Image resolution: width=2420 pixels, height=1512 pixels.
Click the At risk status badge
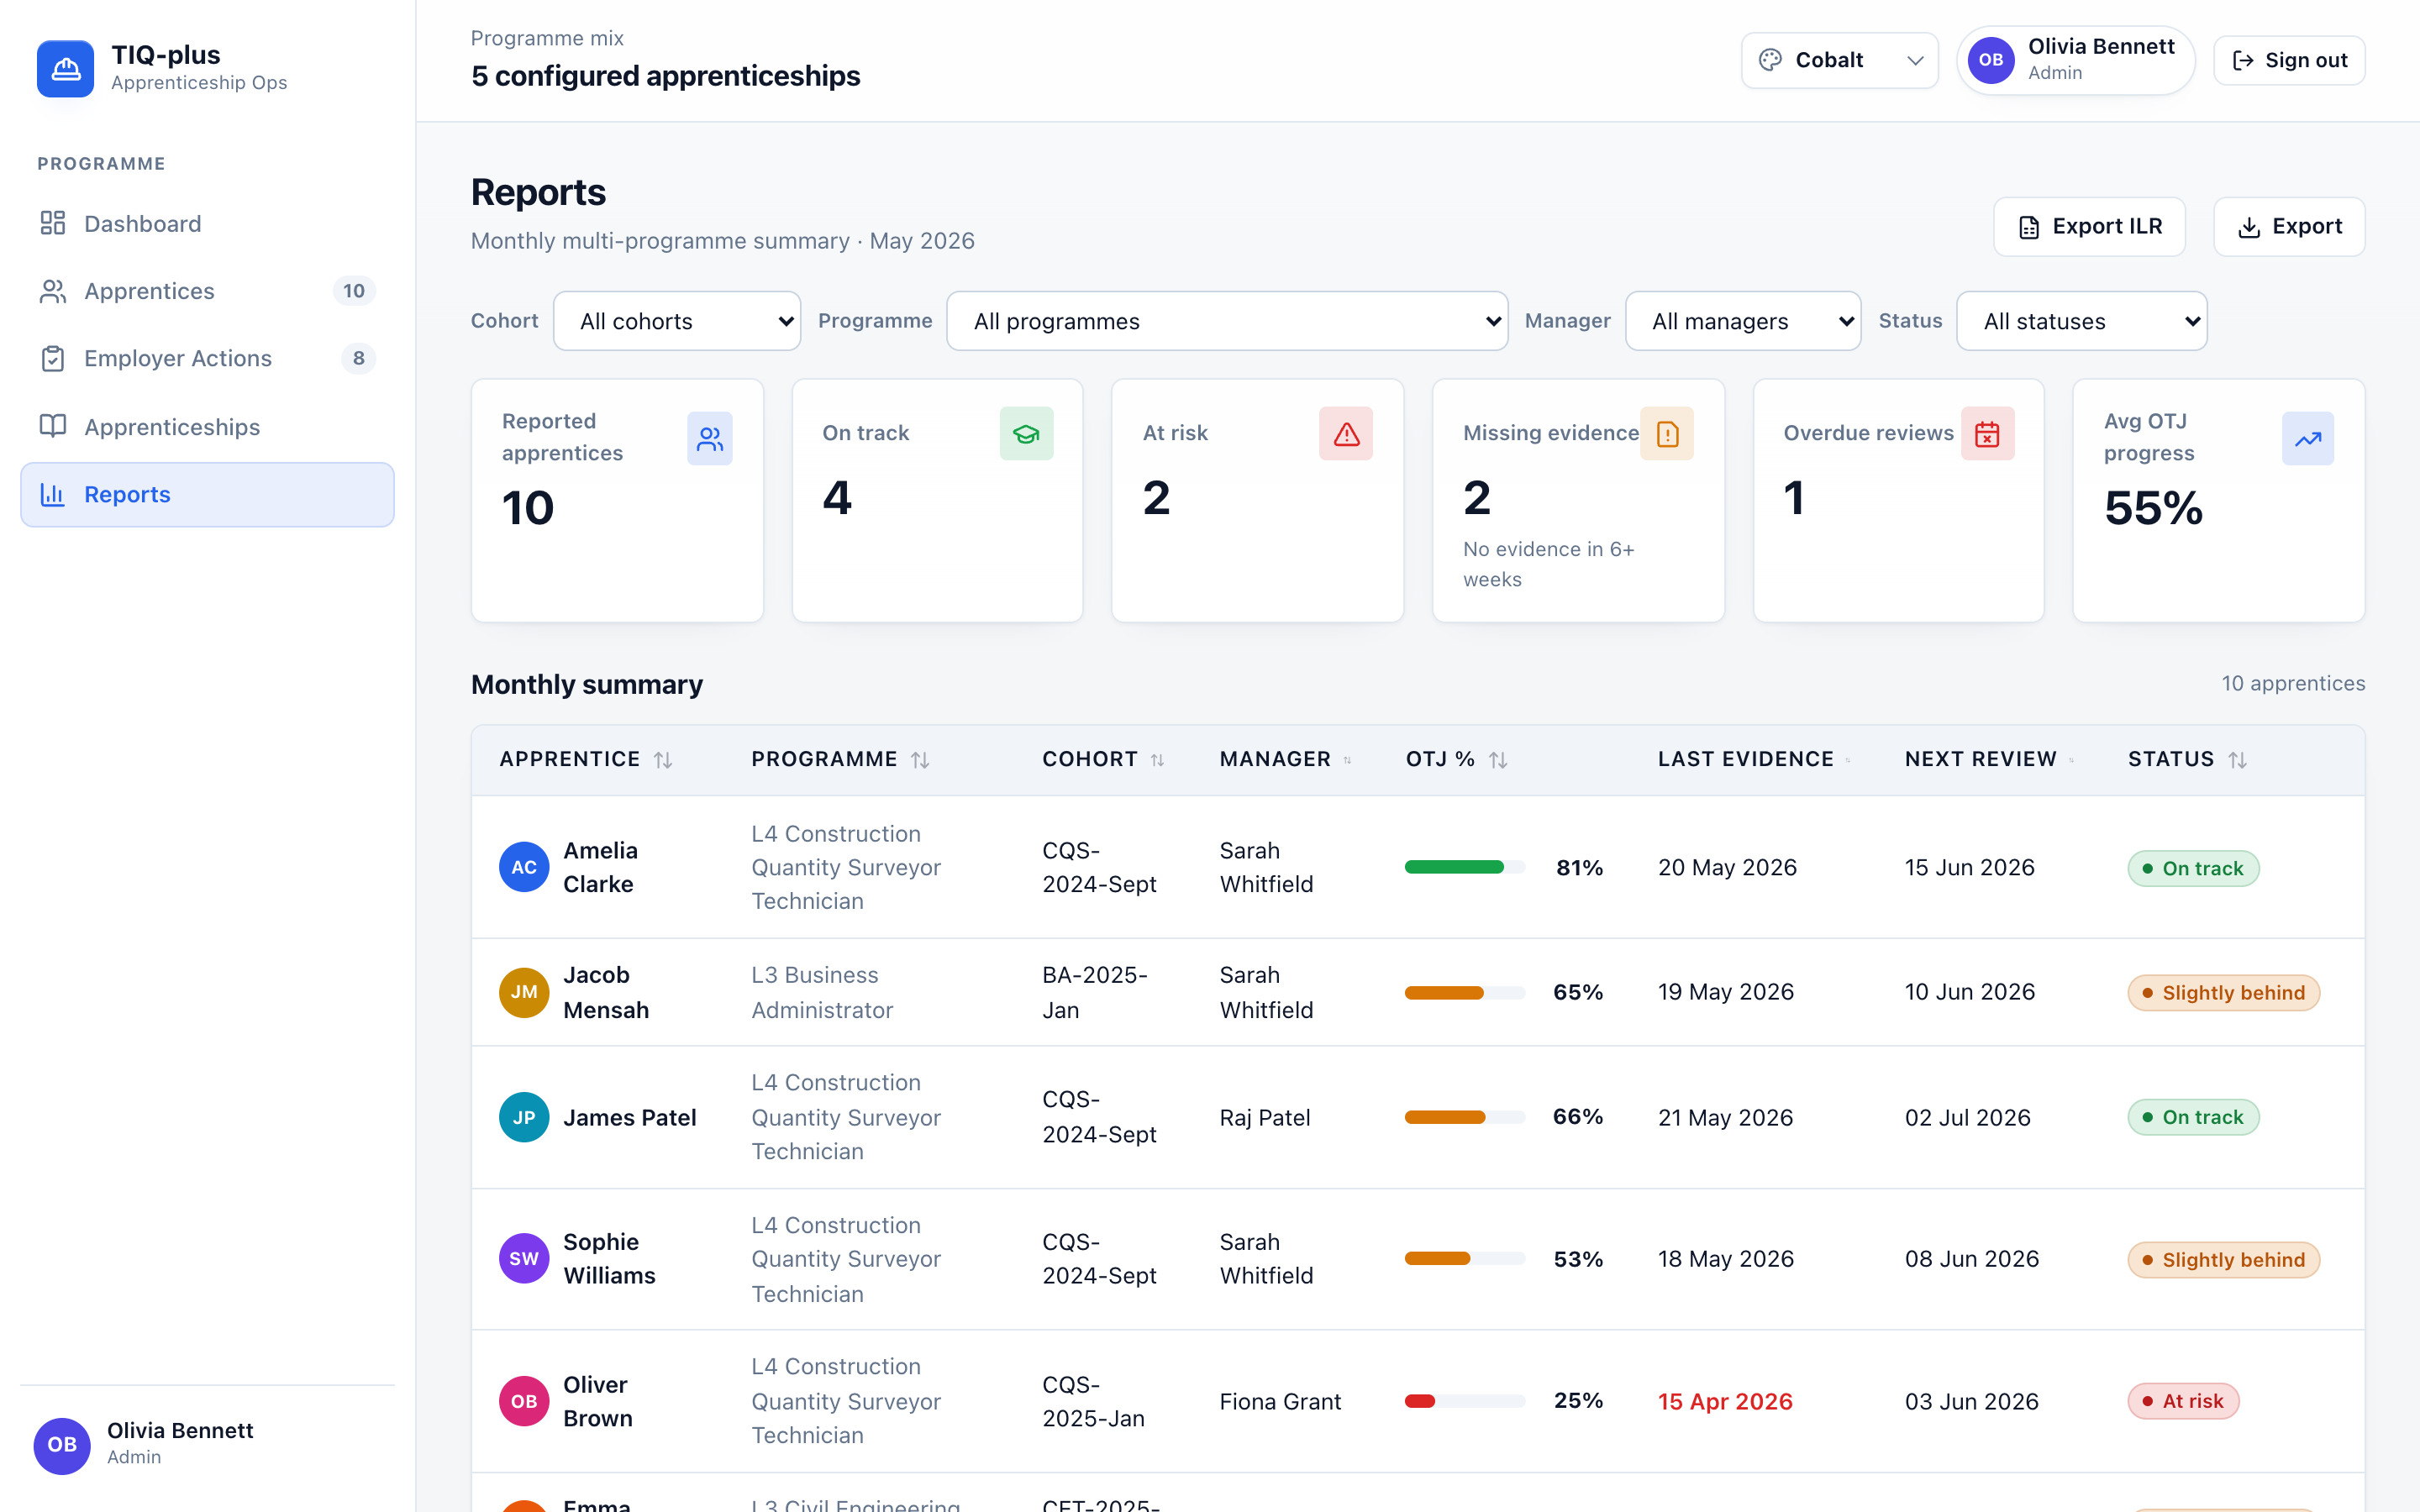[2183, 1401]
